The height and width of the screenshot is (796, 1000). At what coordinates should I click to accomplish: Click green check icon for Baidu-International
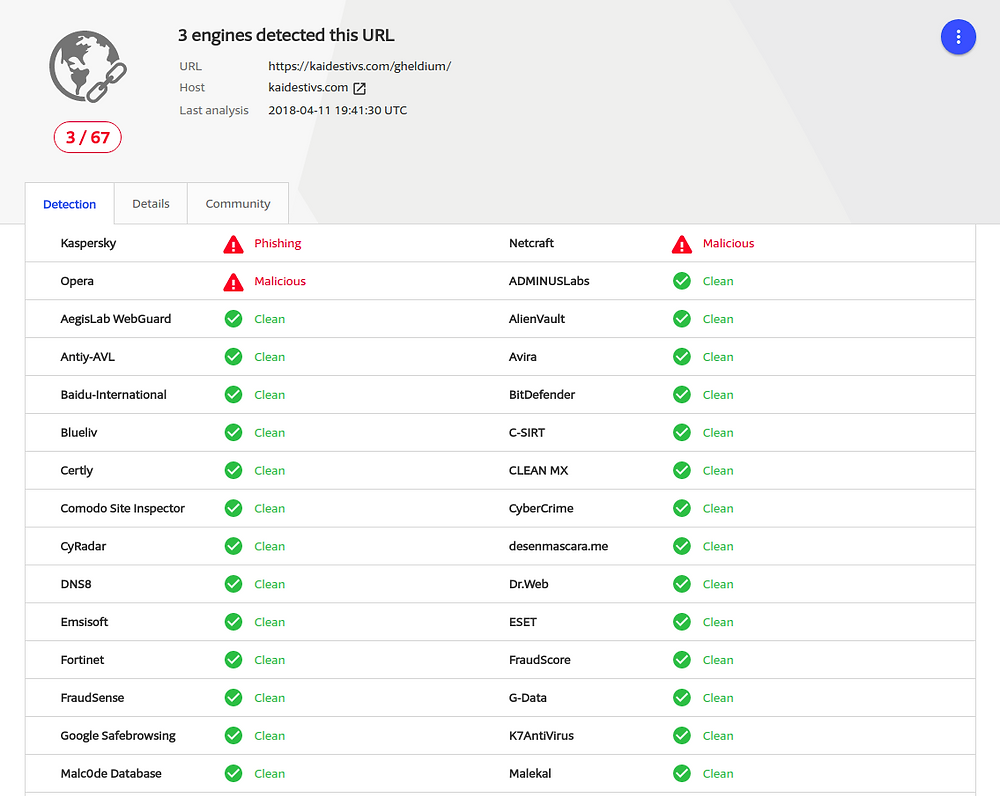coord(233,395)
